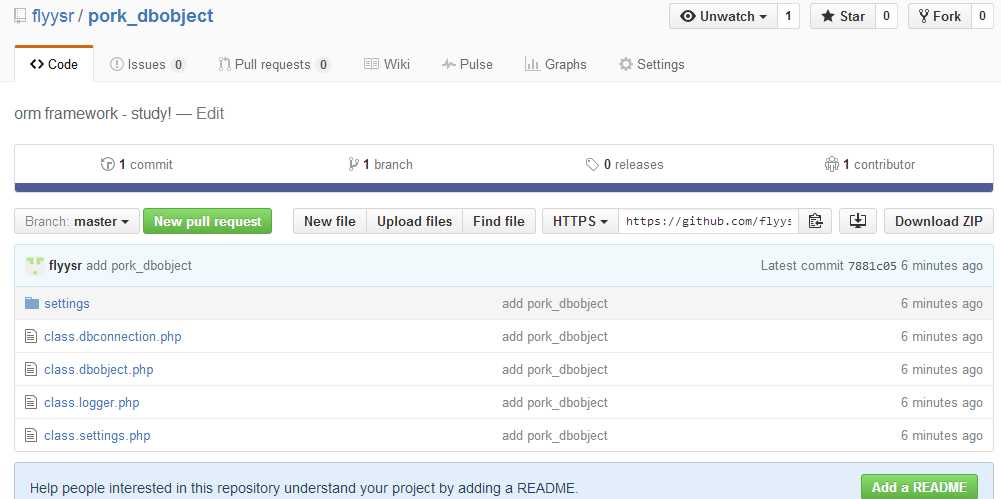Open the pork_dbobject repository title link
The width and height of the screenshot is (1001, 499).
click(151, 16)
